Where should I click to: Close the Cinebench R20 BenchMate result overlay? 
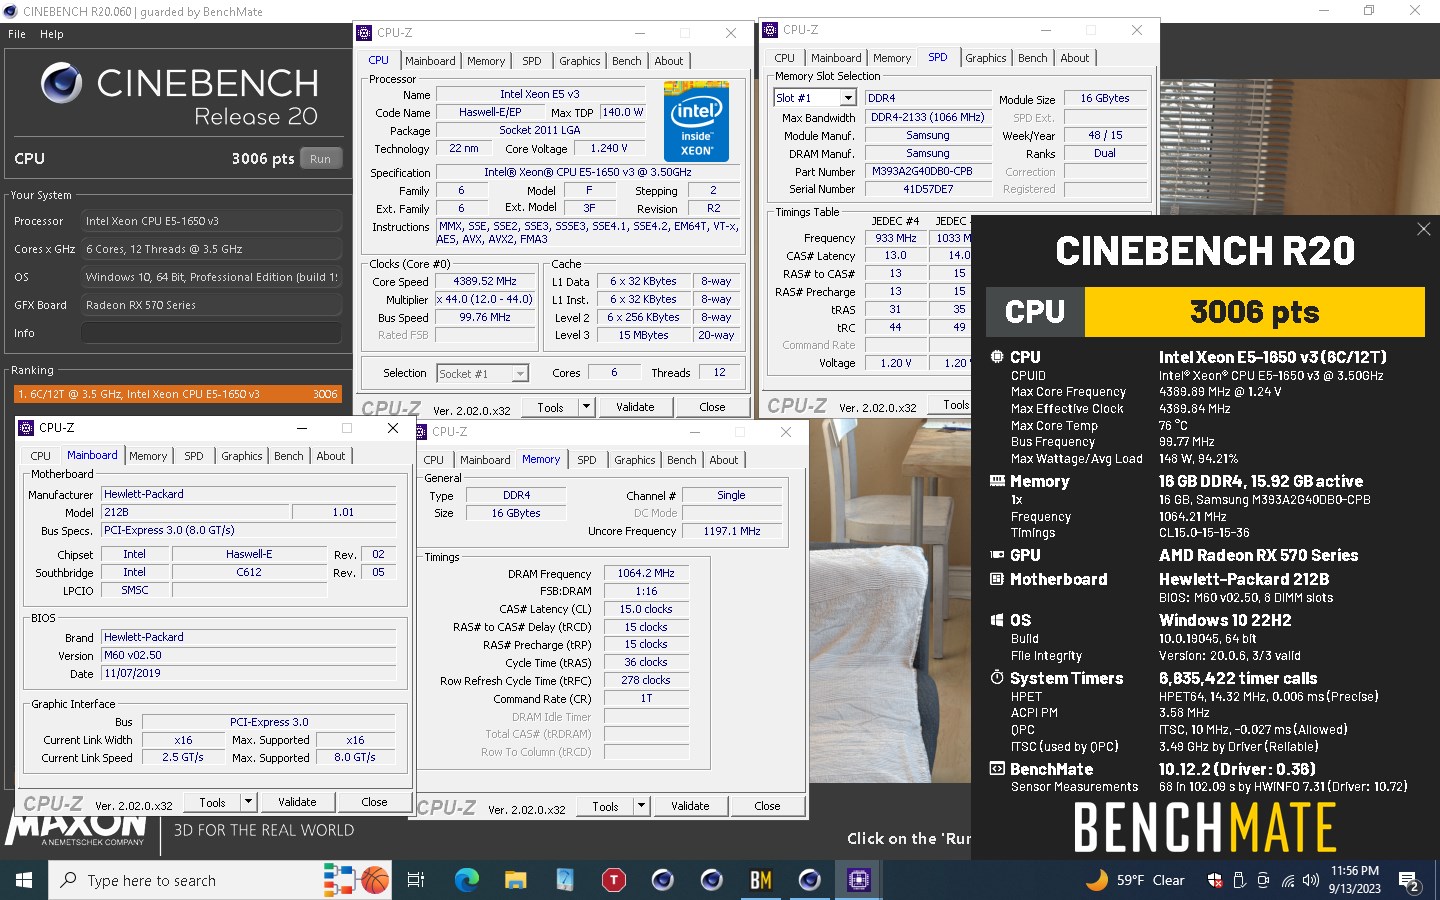[1424, 229]
